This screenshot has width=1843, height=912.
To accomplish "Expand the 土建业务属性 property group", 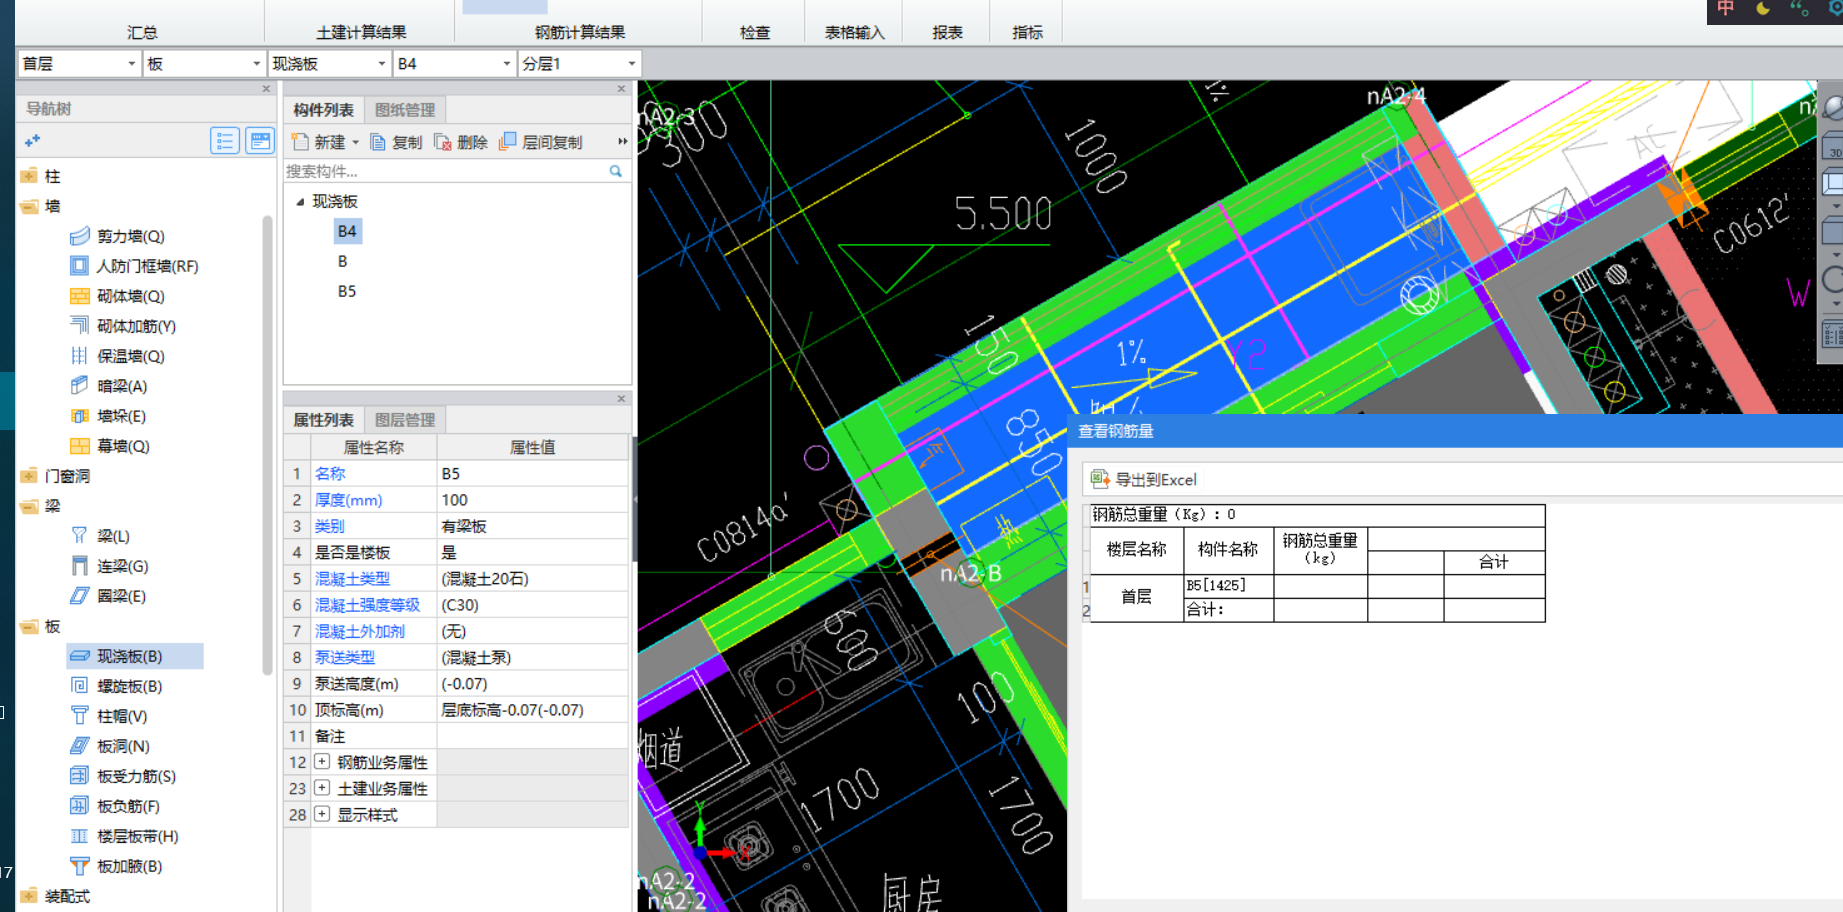I will coord(322,788).
